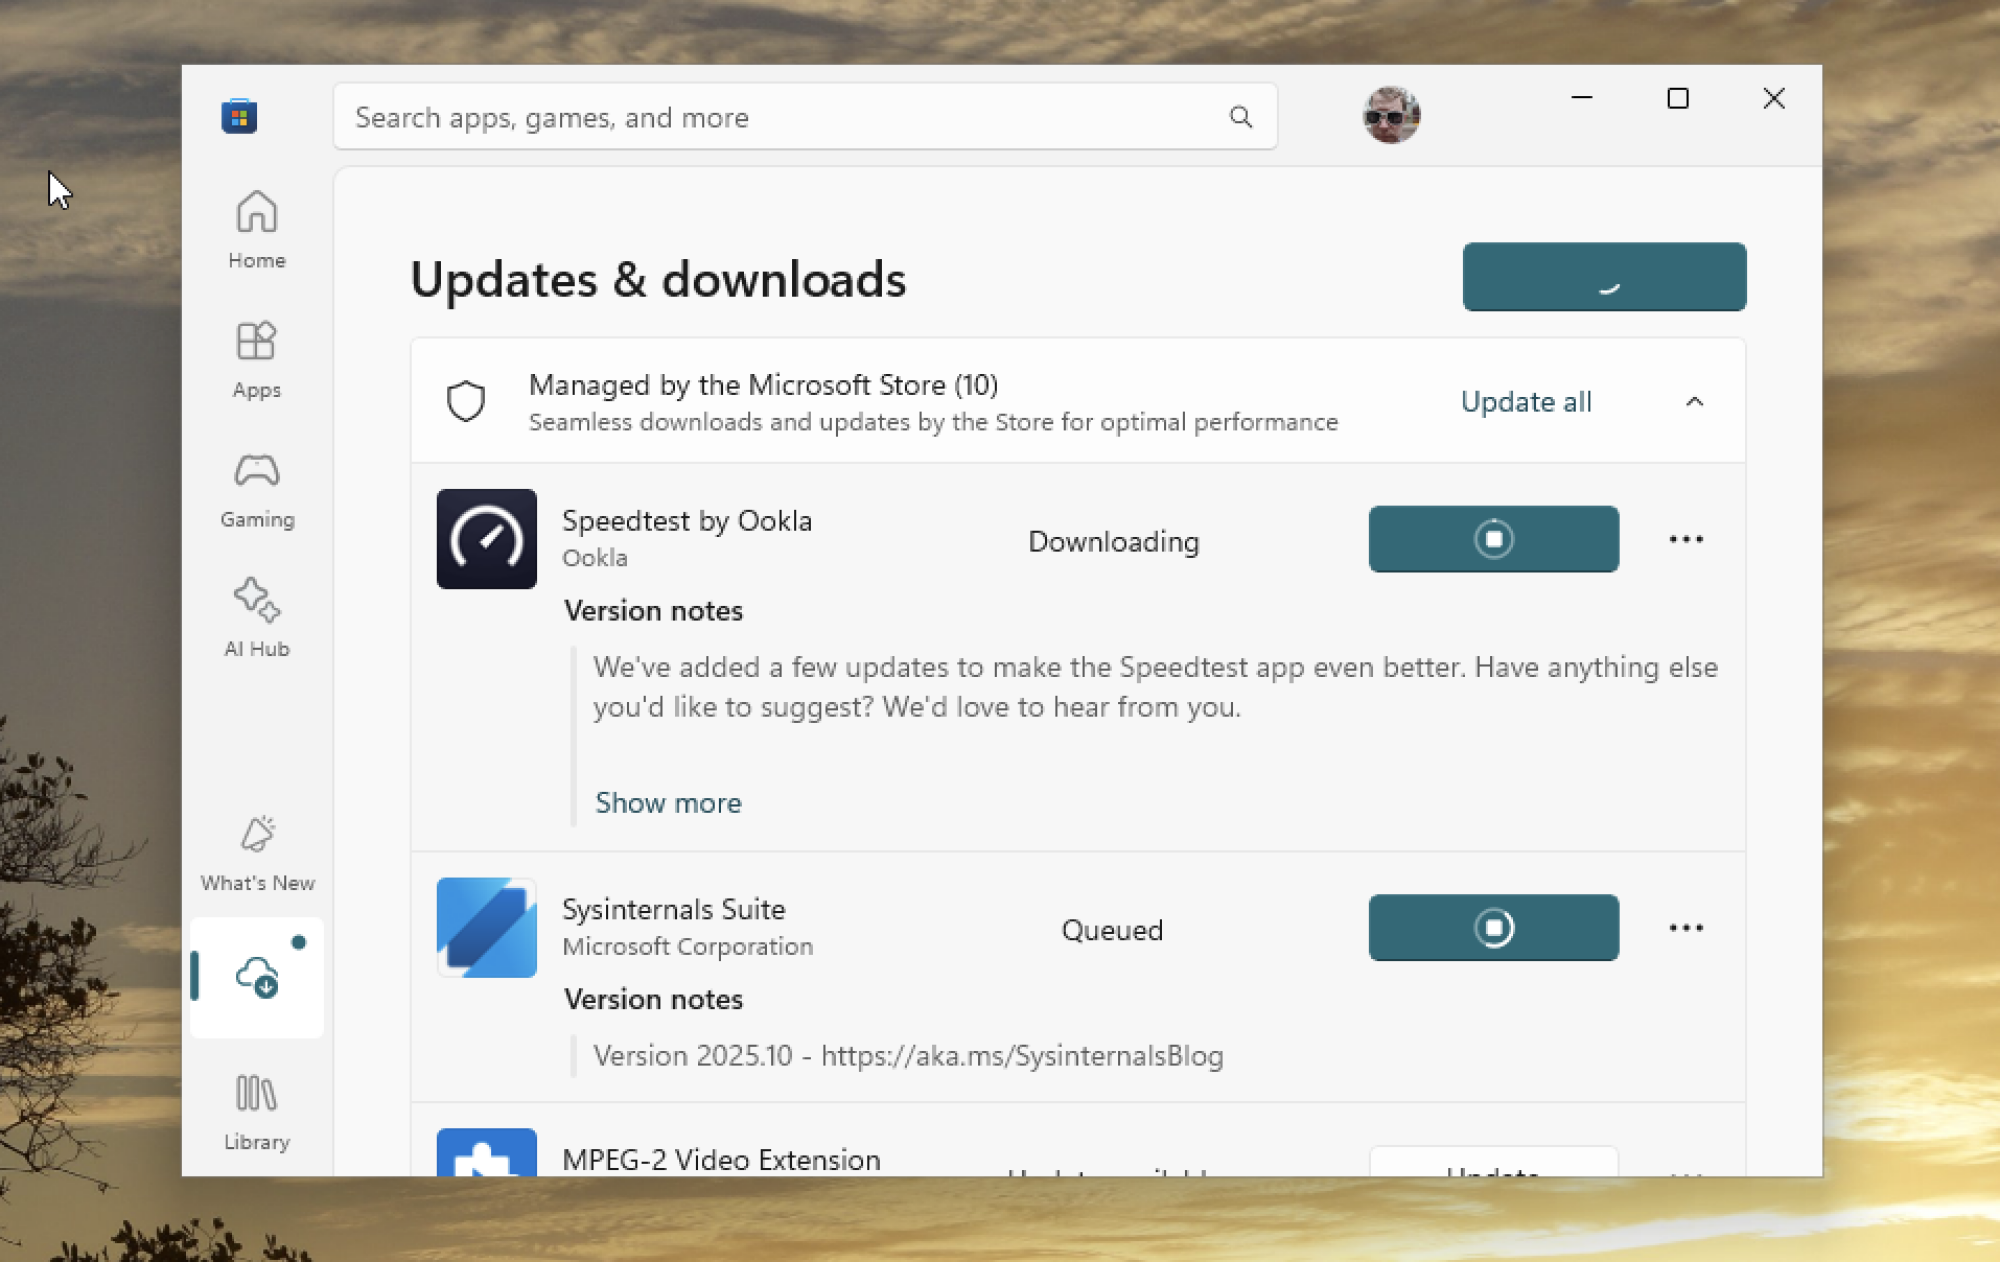Image resolution: width=2000 pixels, height=1262 pixels.
Task: Click the Update all link
Action: 1526,402
